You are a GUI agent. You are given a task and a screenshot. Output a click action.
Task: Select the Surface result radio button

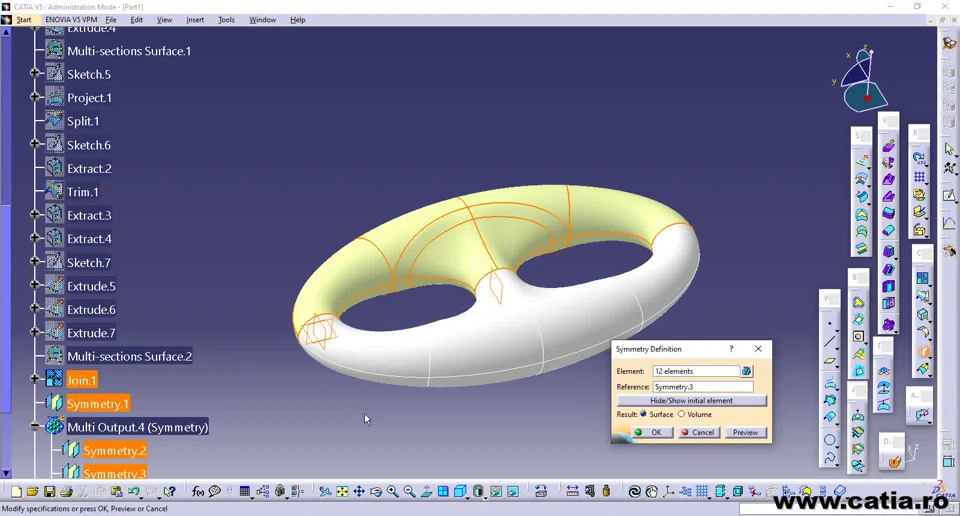point(643,414)
